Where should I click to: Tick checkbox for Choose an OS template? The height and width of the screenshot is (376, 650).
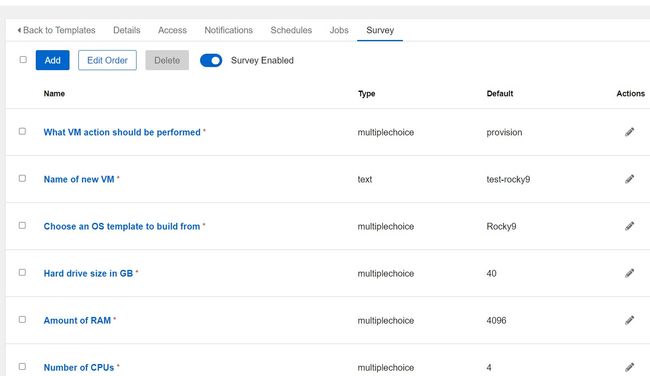click(x=22, y=226)
